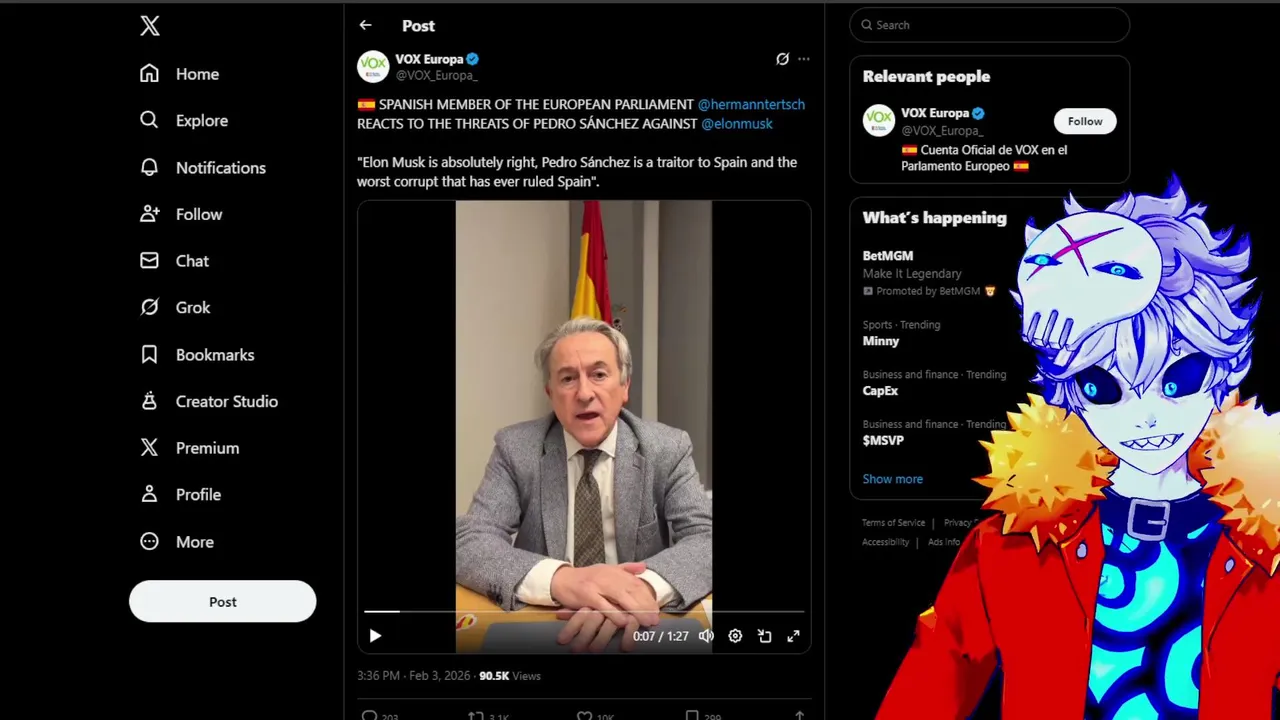The height and width of the screenshot is (720, 1280).
Task: Open Chat envelope icon
Action: (149, 261)
